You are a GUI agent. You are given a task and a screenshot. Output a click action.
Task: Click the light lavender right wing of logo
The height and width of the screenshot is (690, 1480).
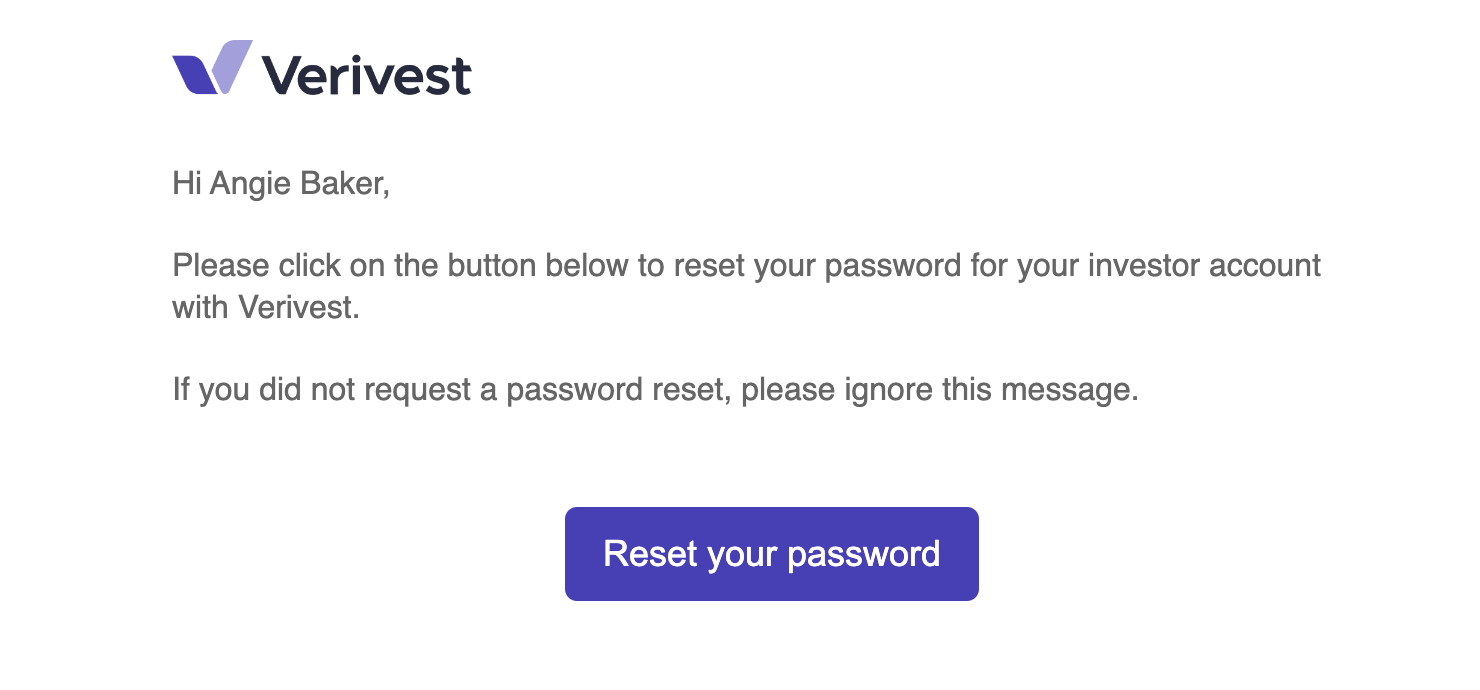[233, 67]
